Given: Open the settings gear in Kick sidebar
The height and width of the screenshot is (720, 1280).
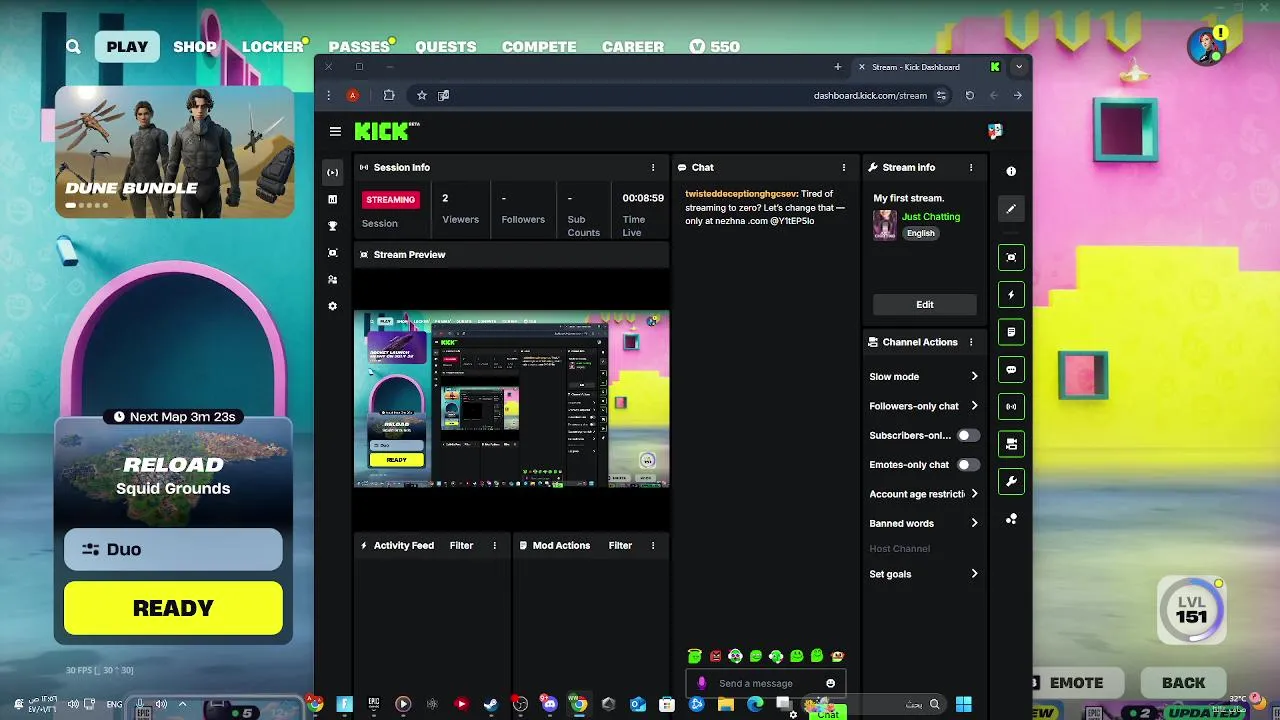Looking at the screenshot, I should [x=333, y=306].
